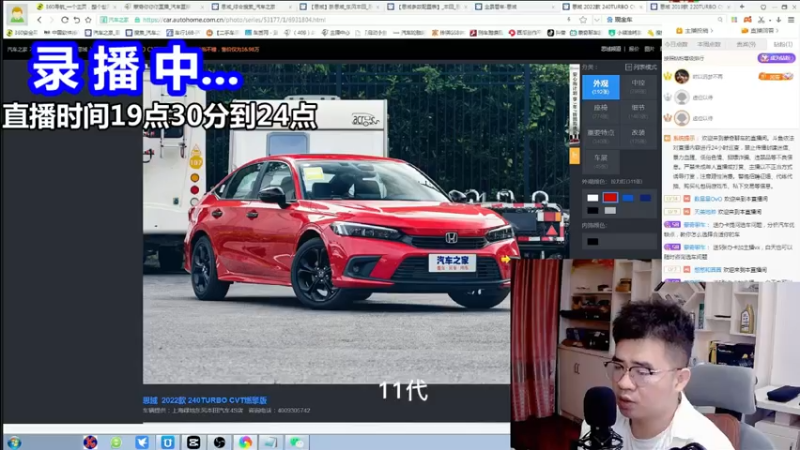The width and height of the screenshot is (800, 450).
Task: Click the star icon left of the address bar
Action: [x=88, y=20]
